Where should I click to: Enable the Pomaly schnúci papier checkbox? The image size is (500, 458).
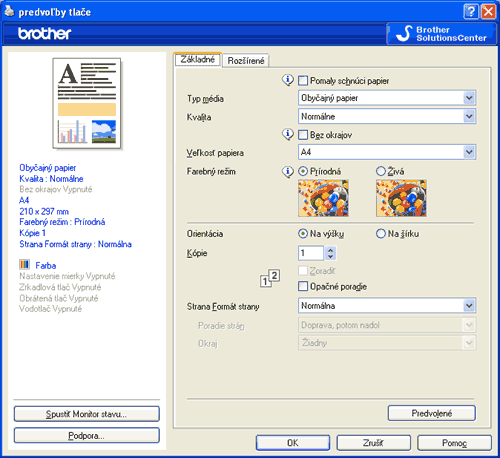coord(303,80)
